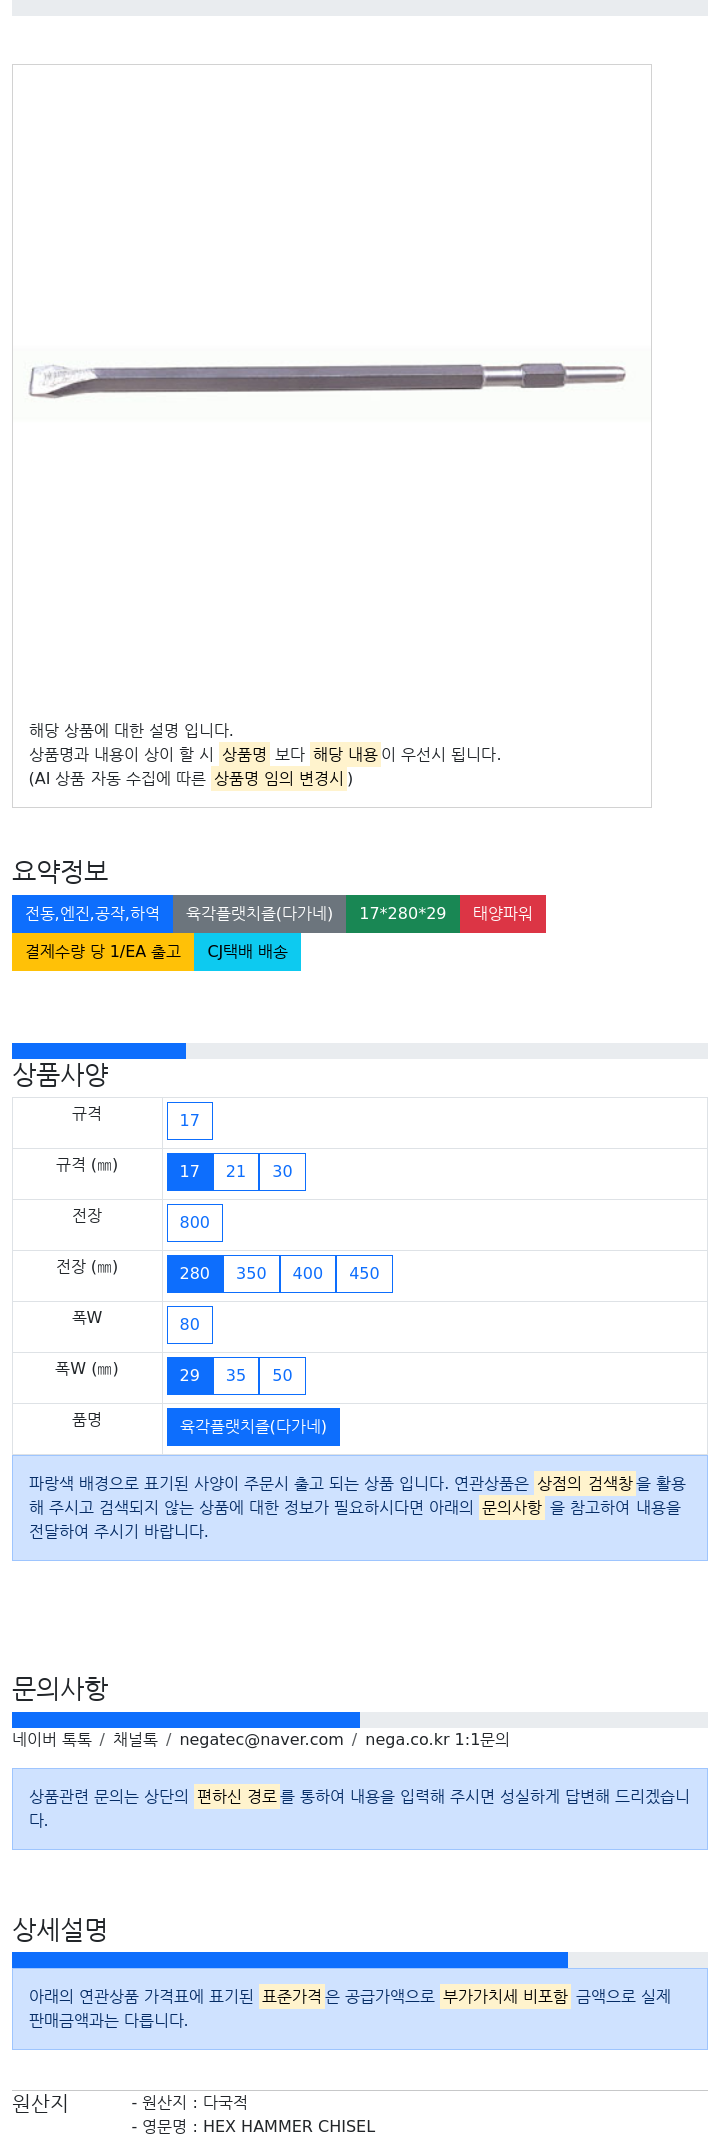Select the 50 mm width option
720x2139 pixels.
pos(283,1376)
